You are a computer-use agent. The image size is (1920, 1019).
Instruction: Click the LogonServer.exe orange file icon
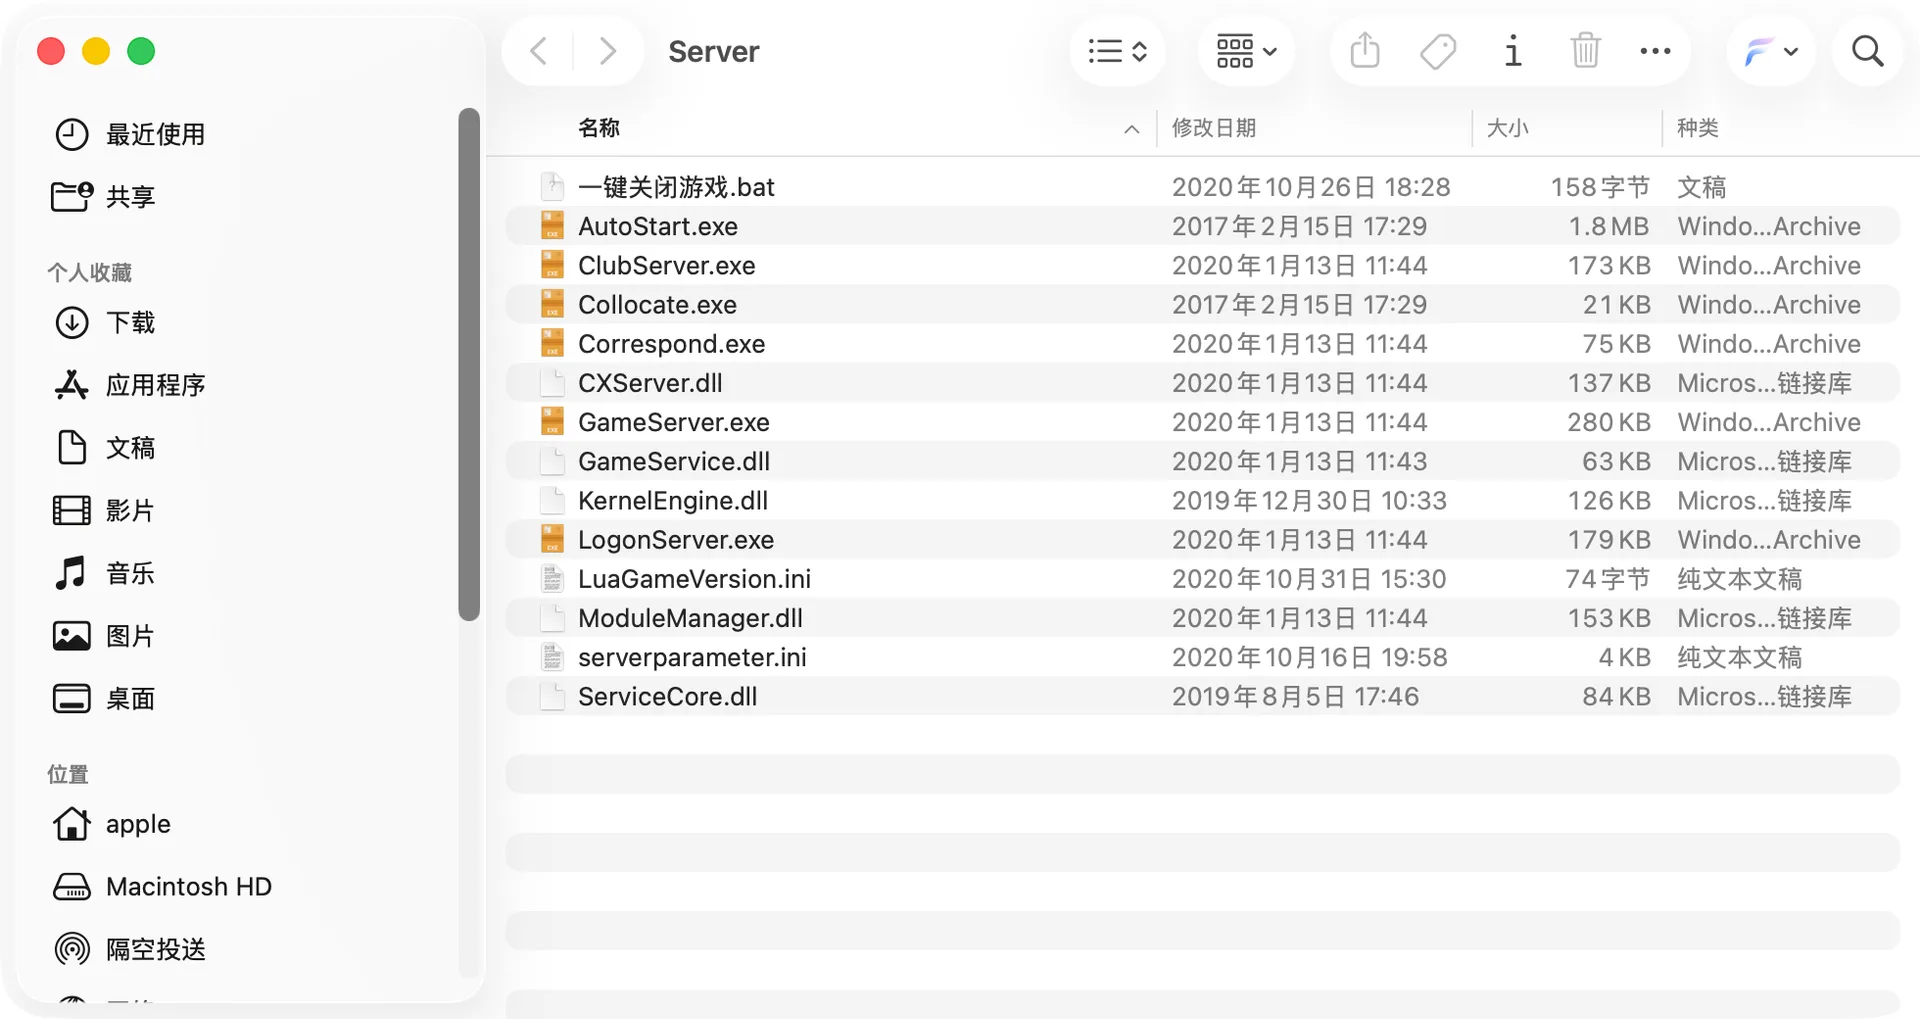click(x=552, y=539)
